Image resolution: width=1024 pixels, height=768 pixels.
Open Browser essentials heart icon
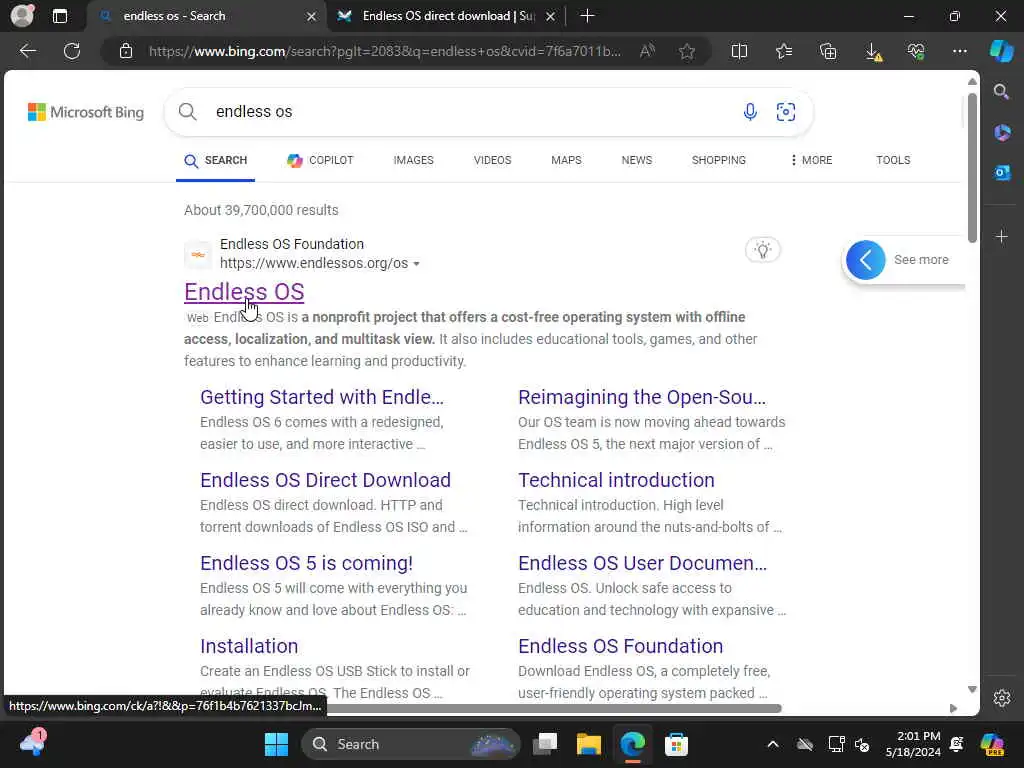pos(916,51)
